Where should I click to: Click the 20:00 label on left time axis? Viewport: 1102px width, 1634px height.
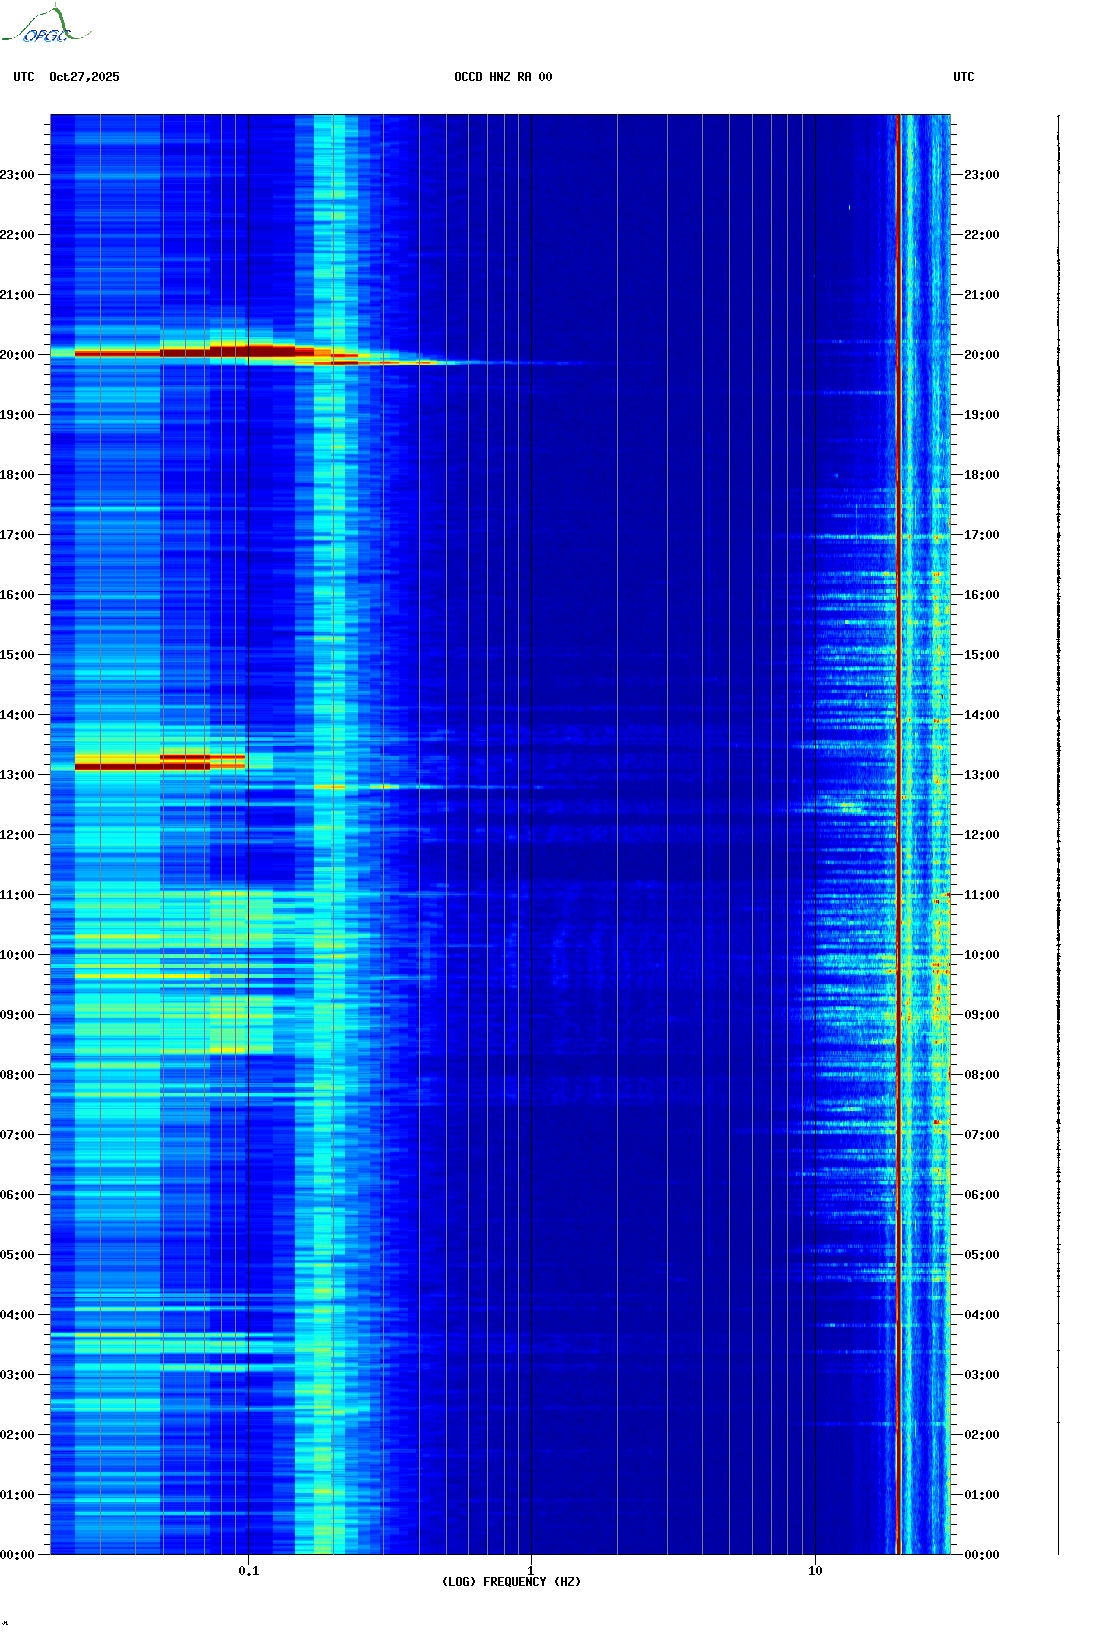coord(17,355)
